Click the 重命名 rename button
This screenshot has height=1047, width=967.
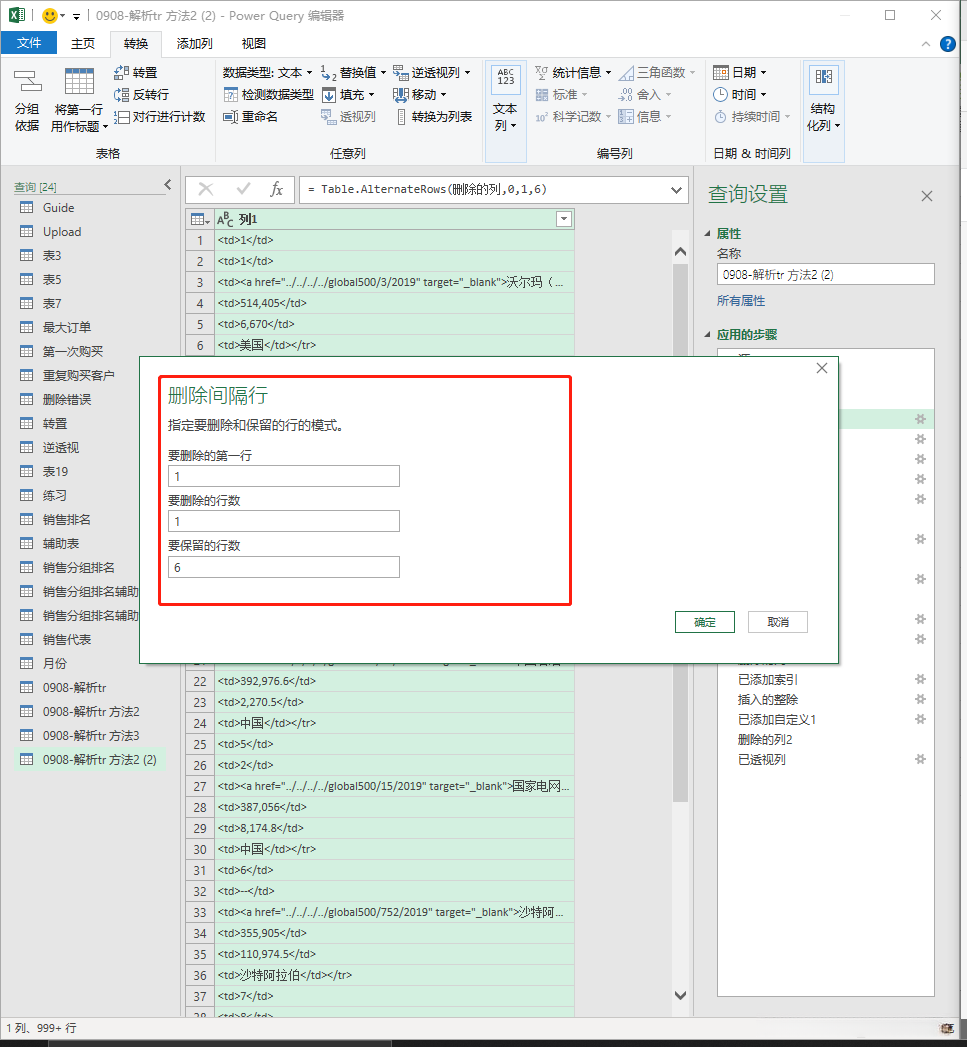click(250, 116)
